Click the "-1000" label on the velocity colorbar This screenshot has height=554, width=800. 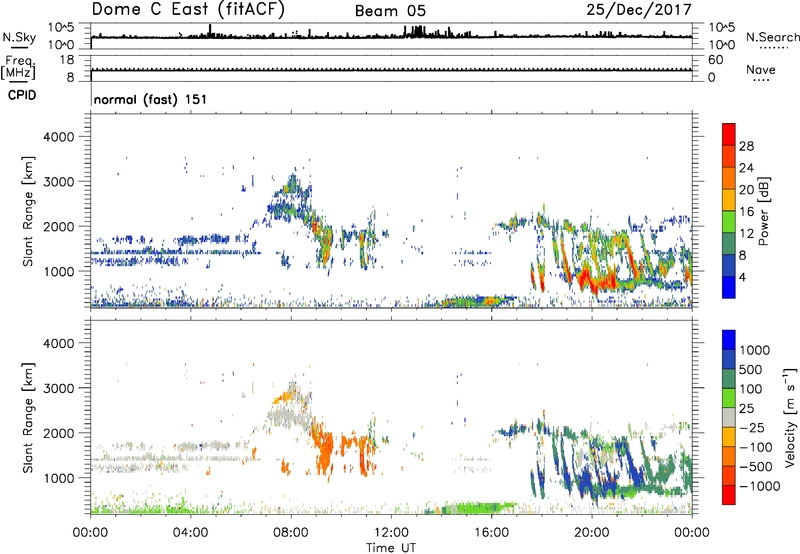pyautogui.click(x=759, y=486)
